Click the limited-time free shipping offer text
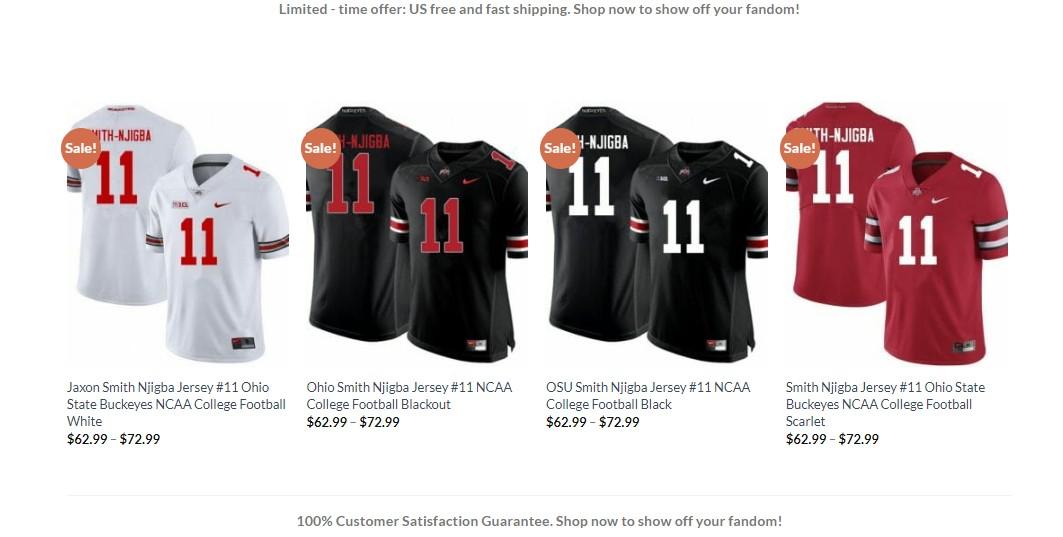The image size is (1063, 537). [x=539, y=9]
